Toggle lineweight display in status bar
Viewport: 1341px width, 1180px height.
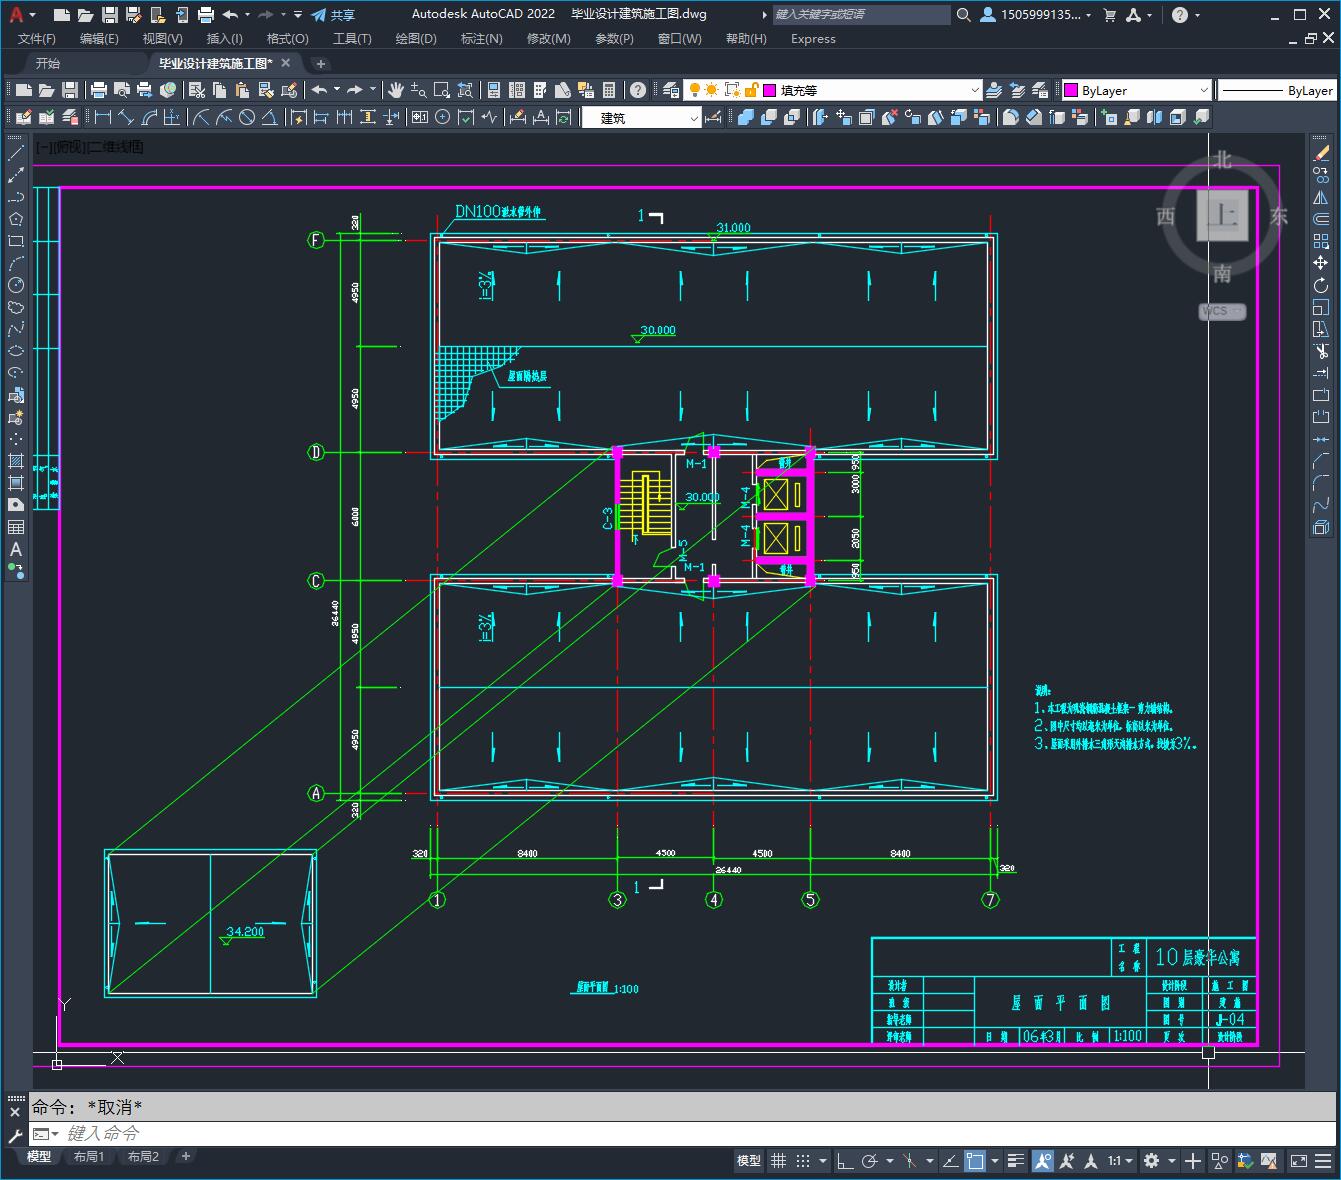(x=1016, y=1161)
